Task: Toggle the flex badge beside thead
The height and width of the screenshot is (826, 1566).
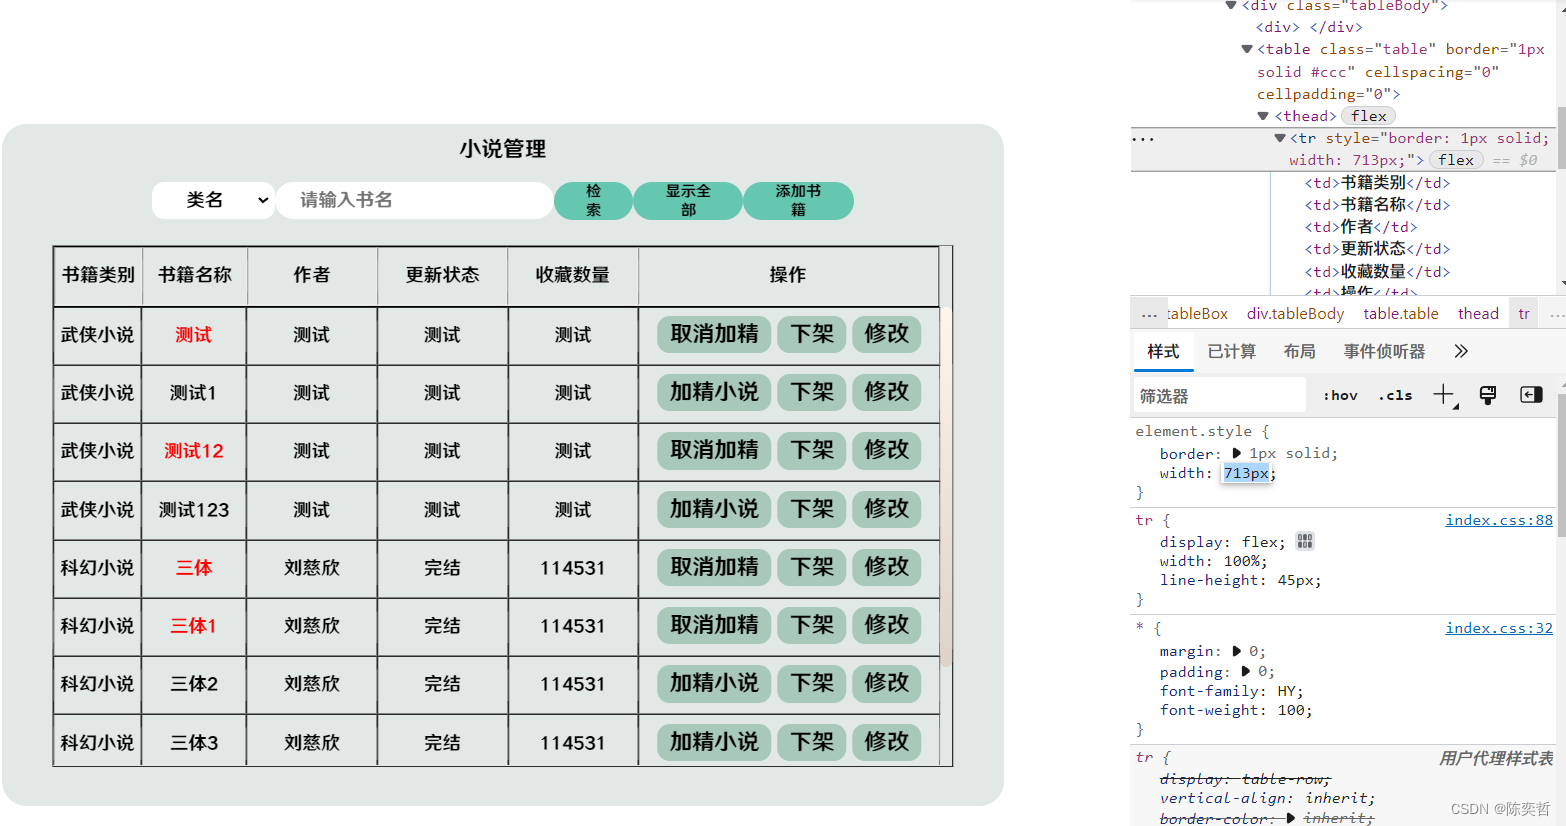Action: coord(1369,116)
